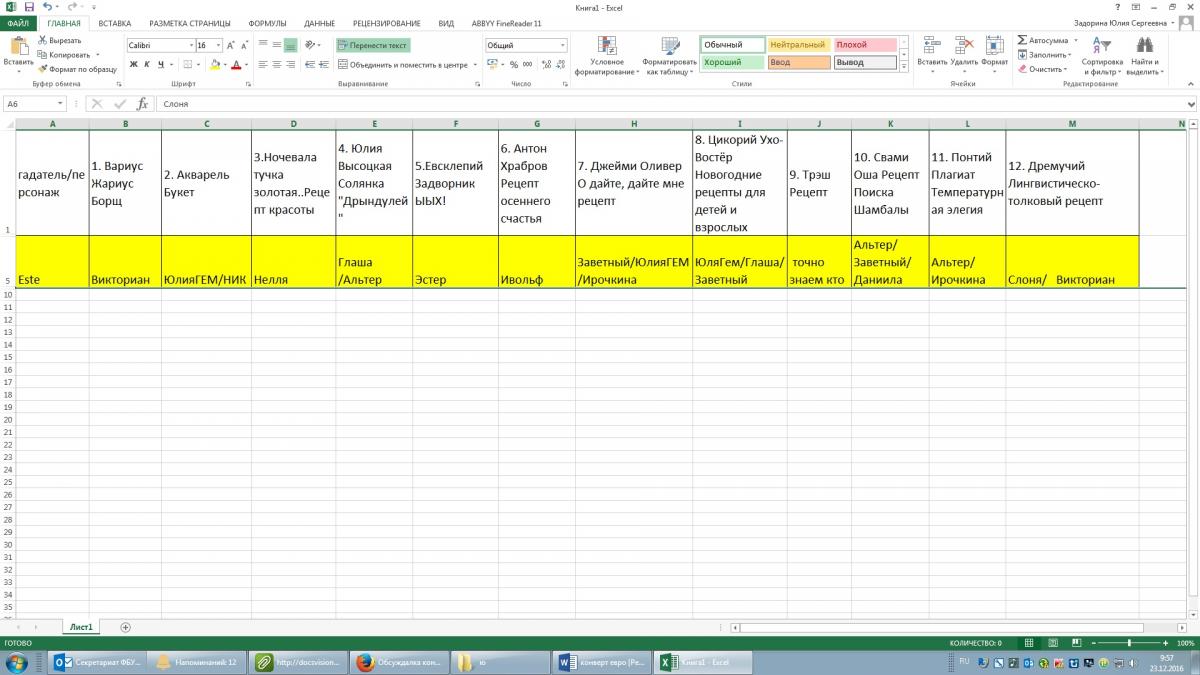The height and width of the screenshot is (675, 1200).
Task: Click the Insert Function fx icon
Action: (142, 103)
